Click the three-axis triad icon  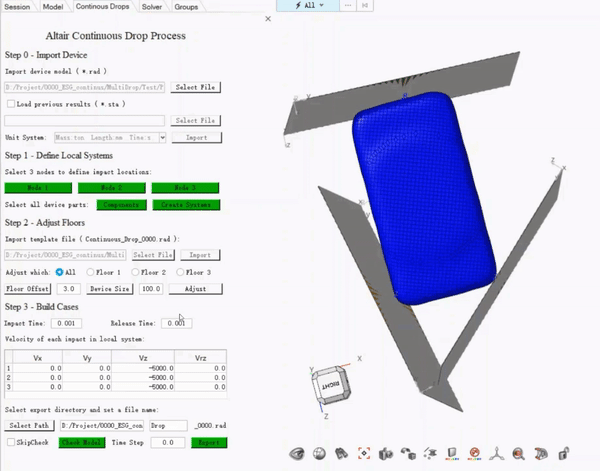(x=497, y=454)
